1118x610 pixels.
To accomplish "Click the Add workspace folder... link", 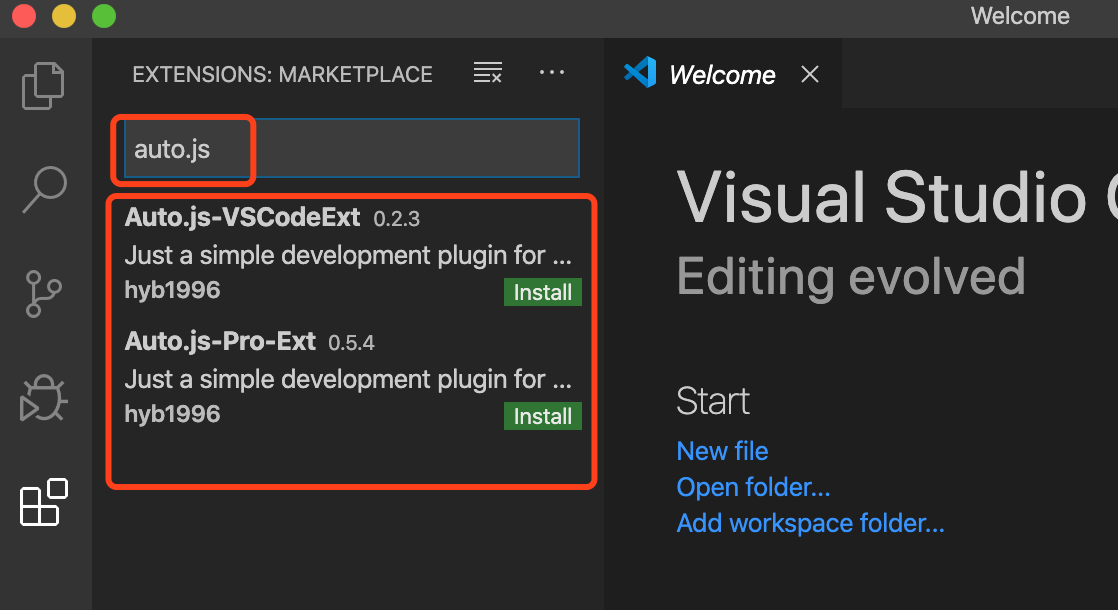I will [x=810, y=523].
